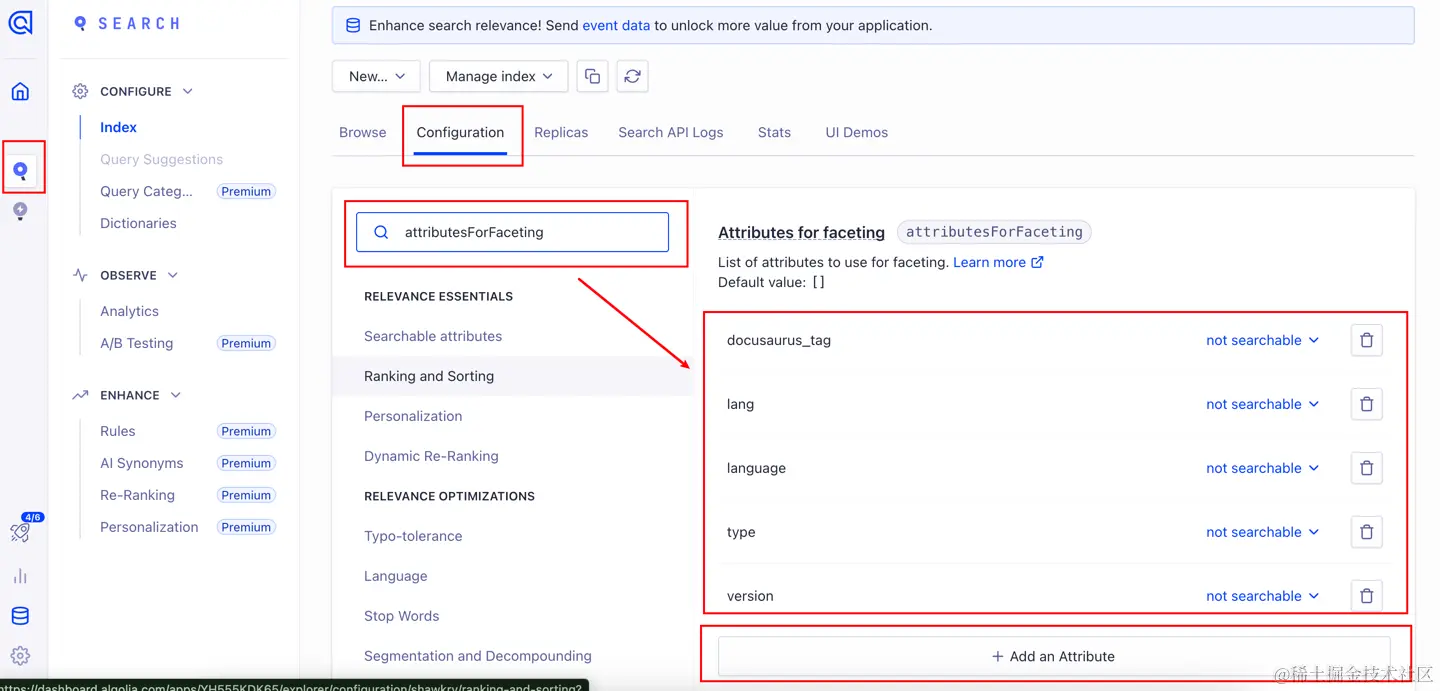This screenshot has height=691, width=1440.
Task: Delete the lang attribute
Action: (x=1366, y=404)
